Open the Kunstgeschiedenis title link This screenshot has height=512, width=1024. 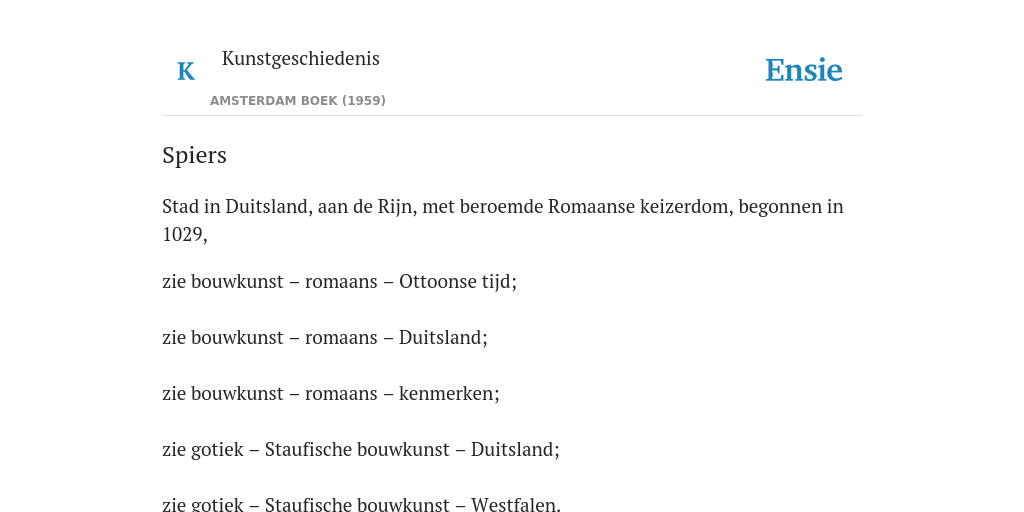click(x=300, y=59)
